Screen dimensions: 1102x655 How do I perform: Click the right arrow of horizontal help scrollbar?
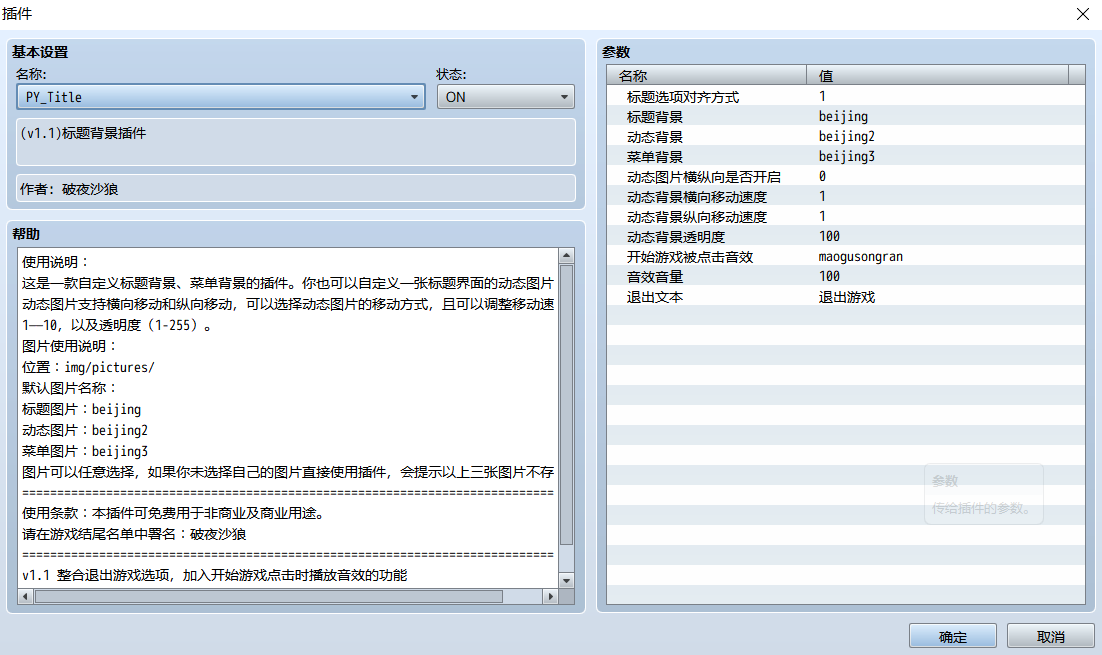coord(550,597)
